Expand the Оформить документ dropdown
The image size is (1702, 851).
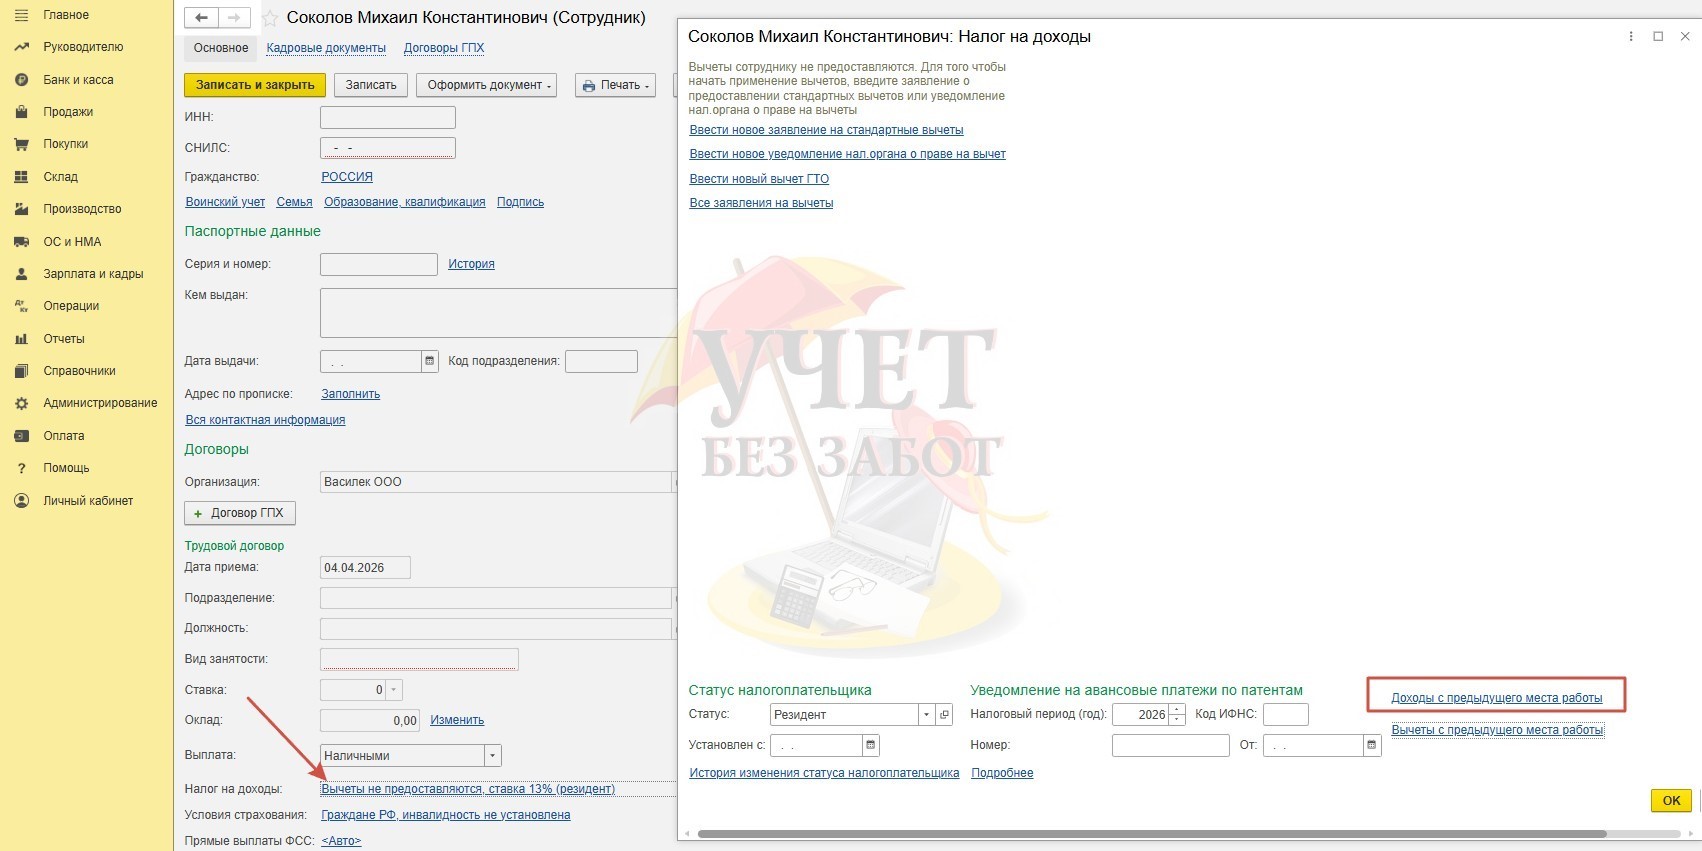[490, 86]
